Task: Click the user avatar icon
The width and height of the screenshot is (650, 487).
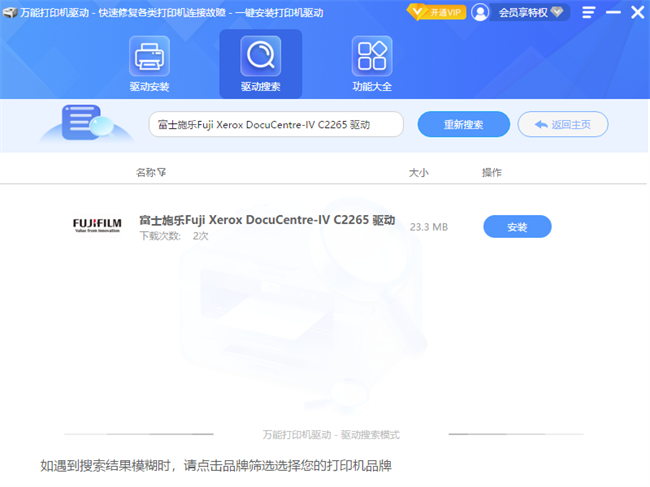Action: 481,12
